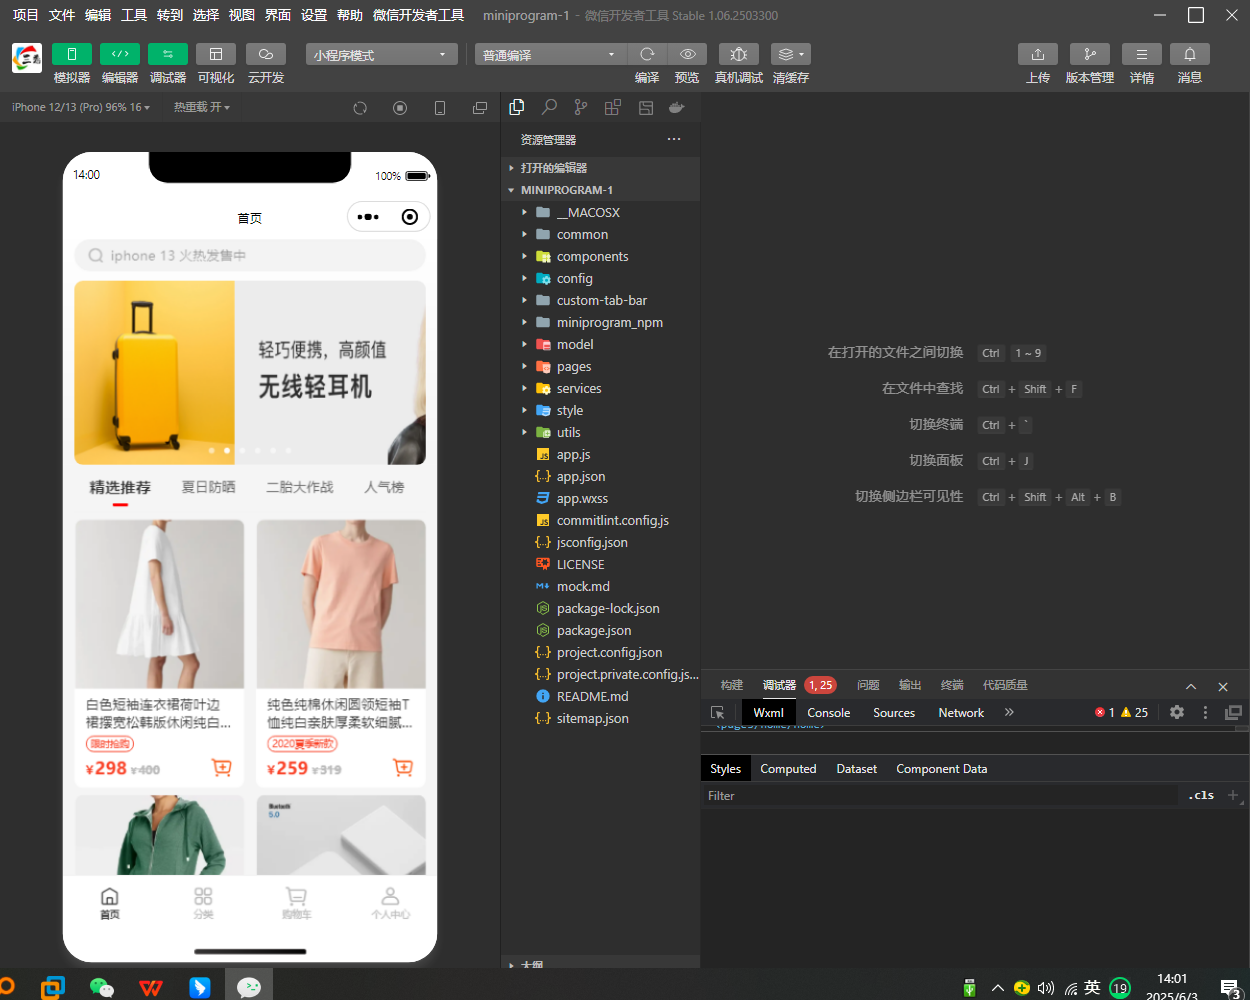Open the app.json file
This screenshot has height=1000, width=1250.
(x=600, y=476)
